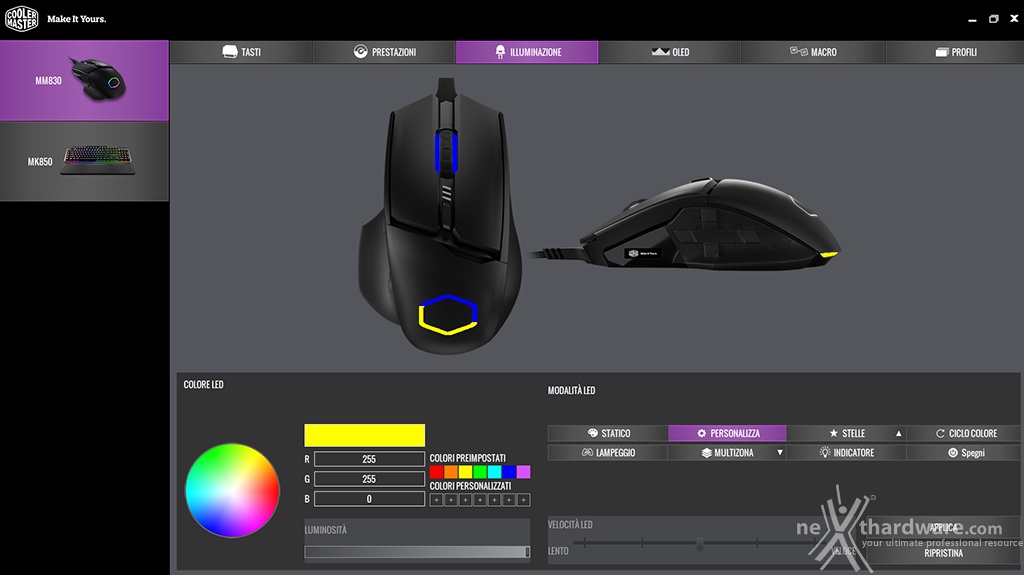This screenshot has height=575, width=1024.
Task: Pick the green preset color
Action: [480, 472]
